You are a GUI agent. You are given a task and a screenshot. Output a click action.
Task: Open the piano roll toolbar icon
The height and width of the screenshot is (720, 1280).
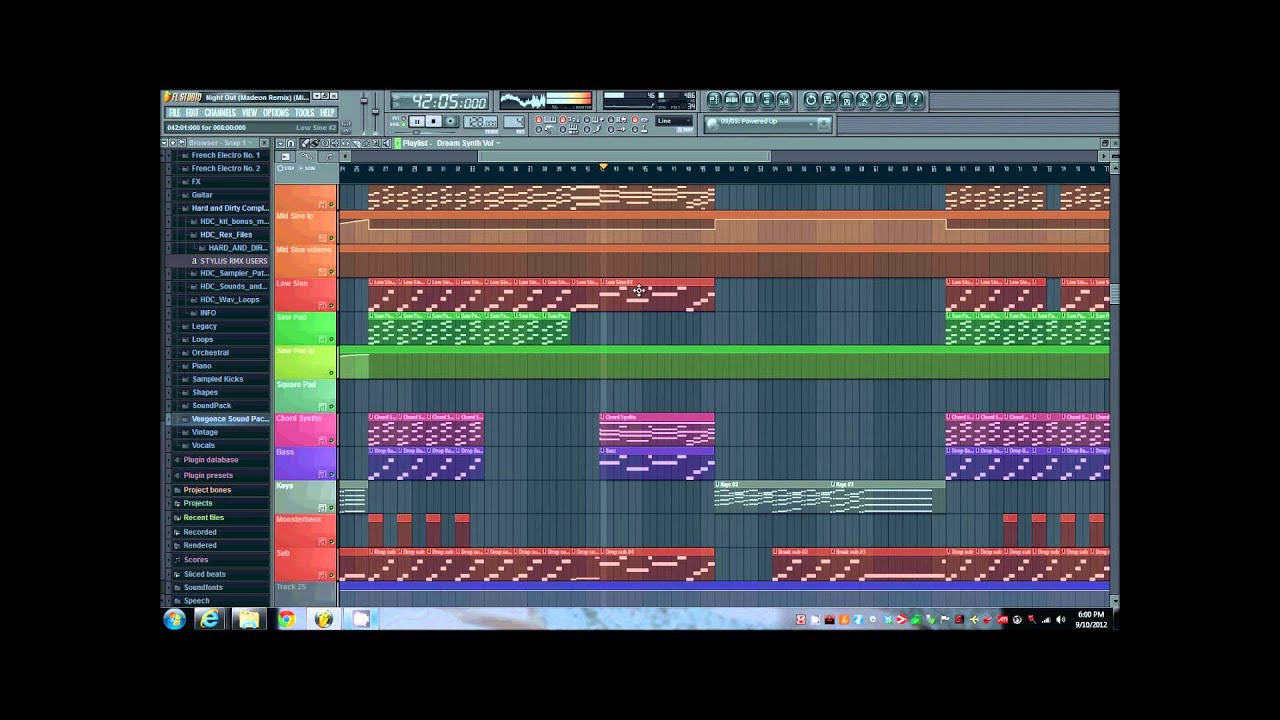[x=749, y=100]
